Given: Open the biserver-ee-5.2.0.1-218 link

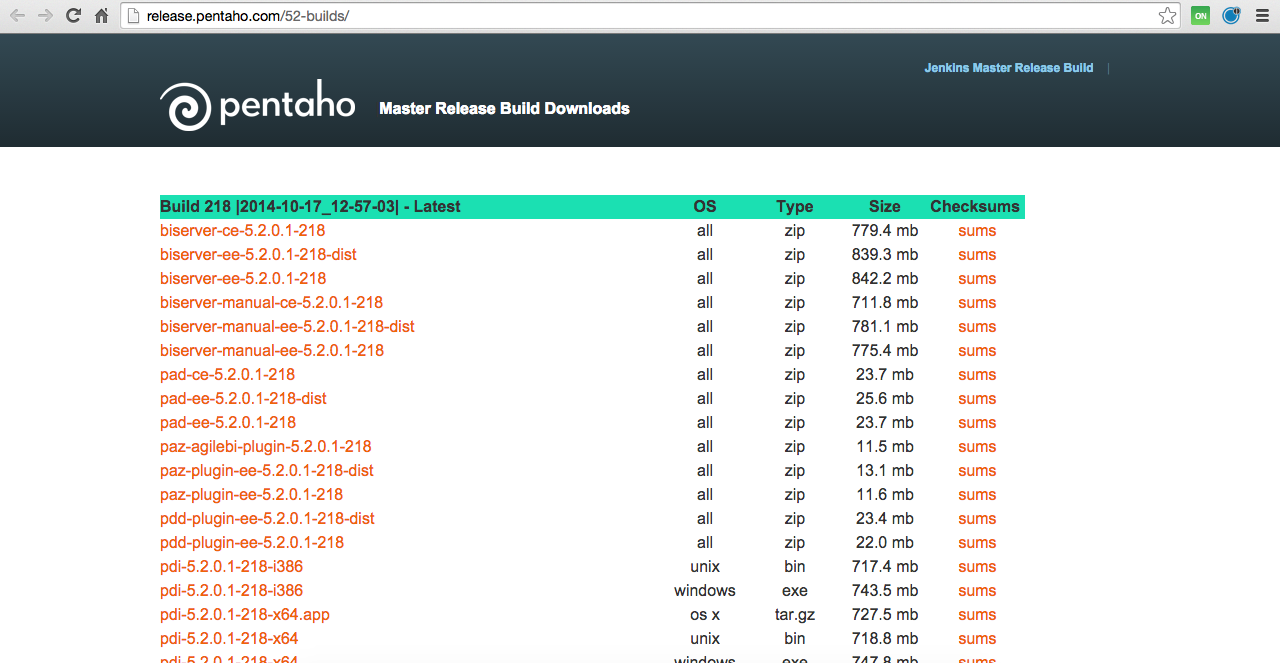Looking at the screenshot, I should (243, 279).
